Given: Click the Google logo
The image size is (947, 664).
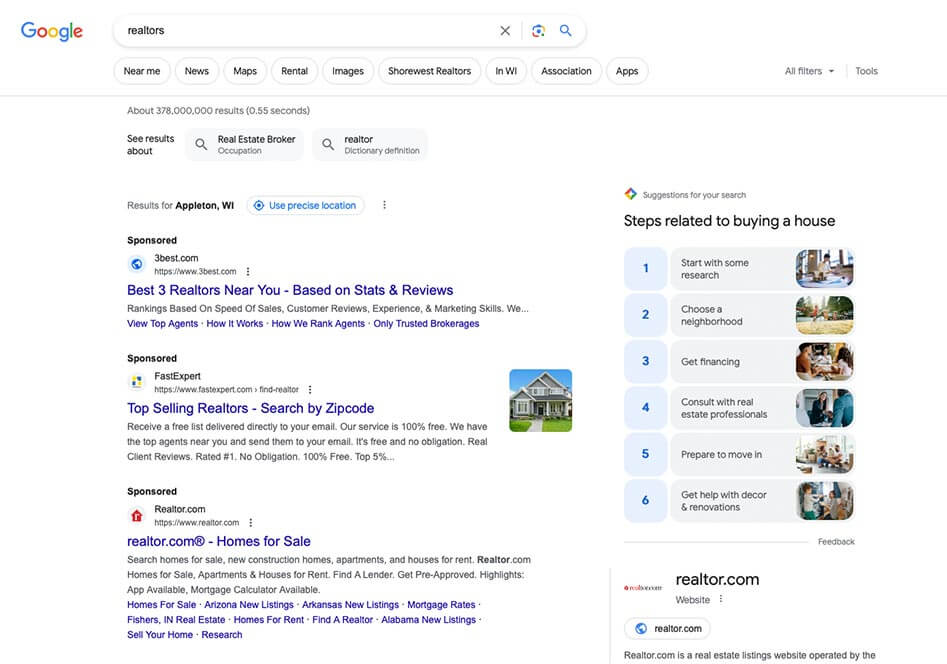Looking at the screenshot, I should click(52, 31).
